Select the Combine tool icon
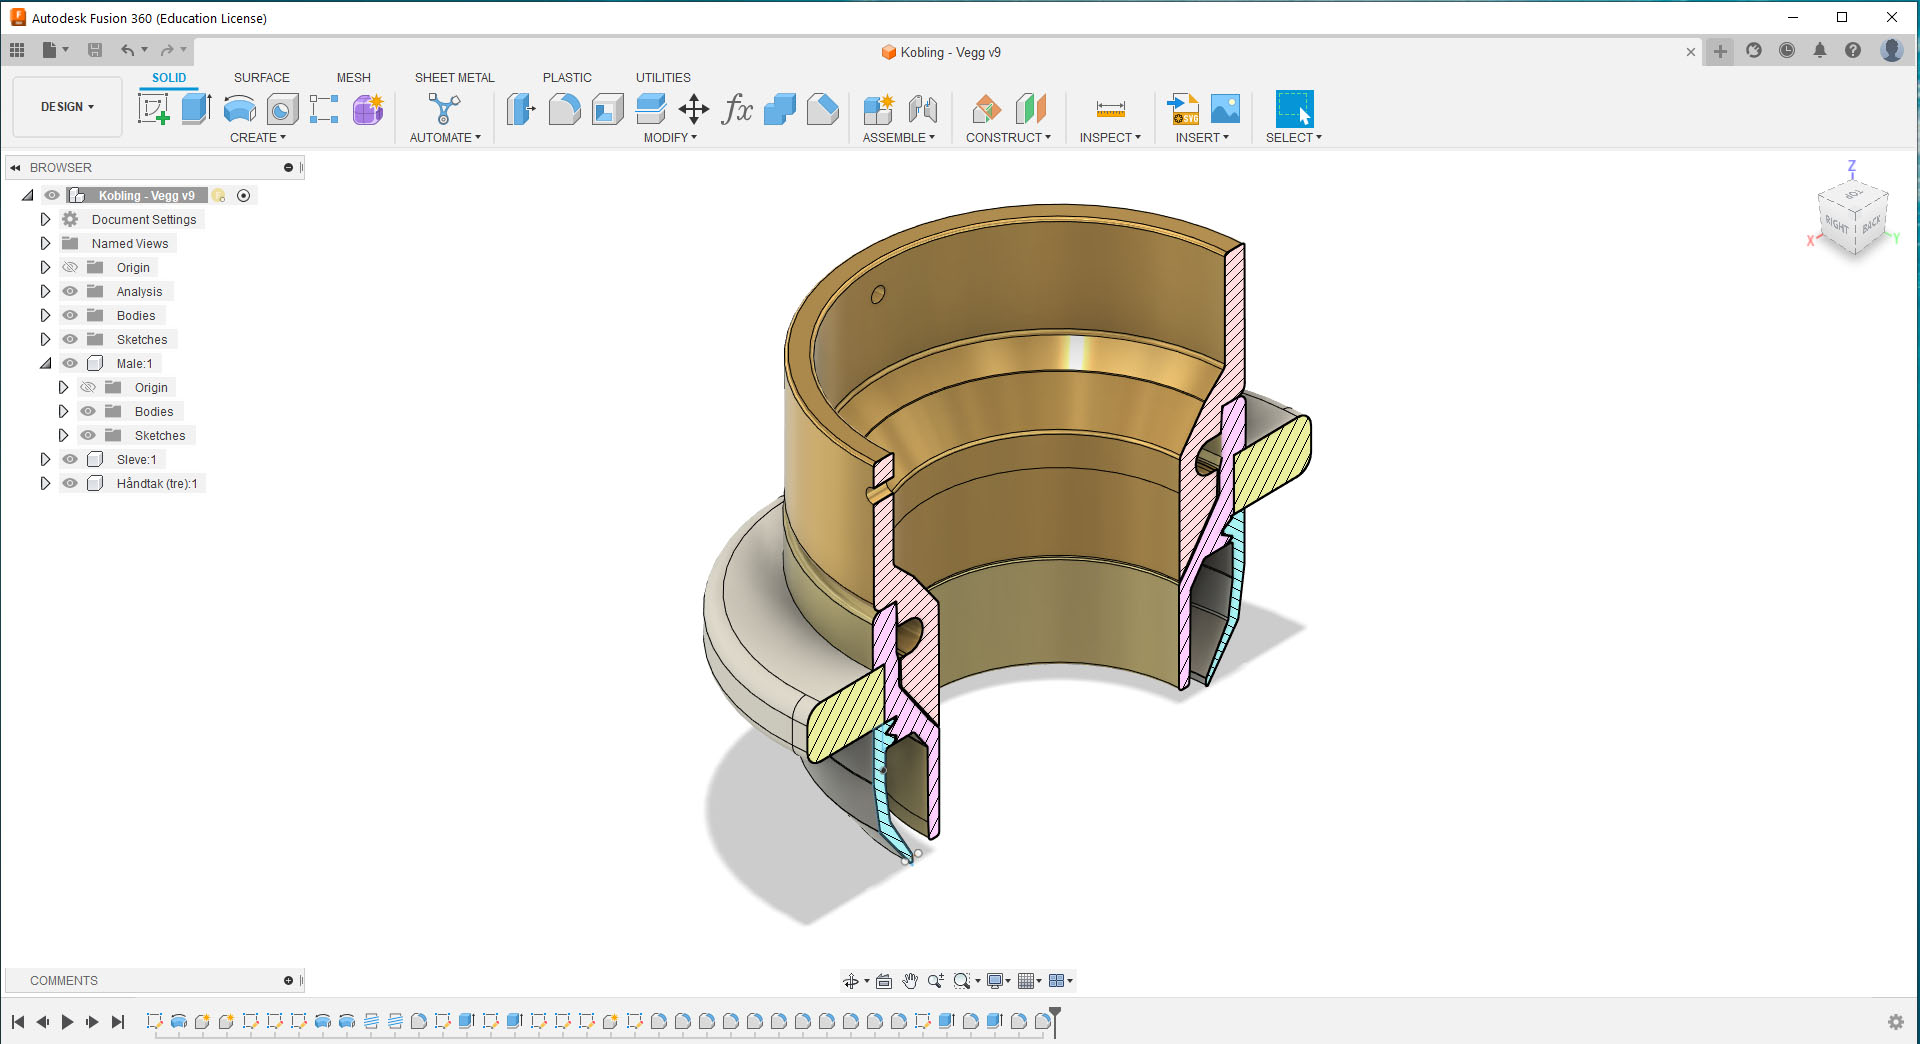This screenshot has height=1044, width=1920. (780, 109)
